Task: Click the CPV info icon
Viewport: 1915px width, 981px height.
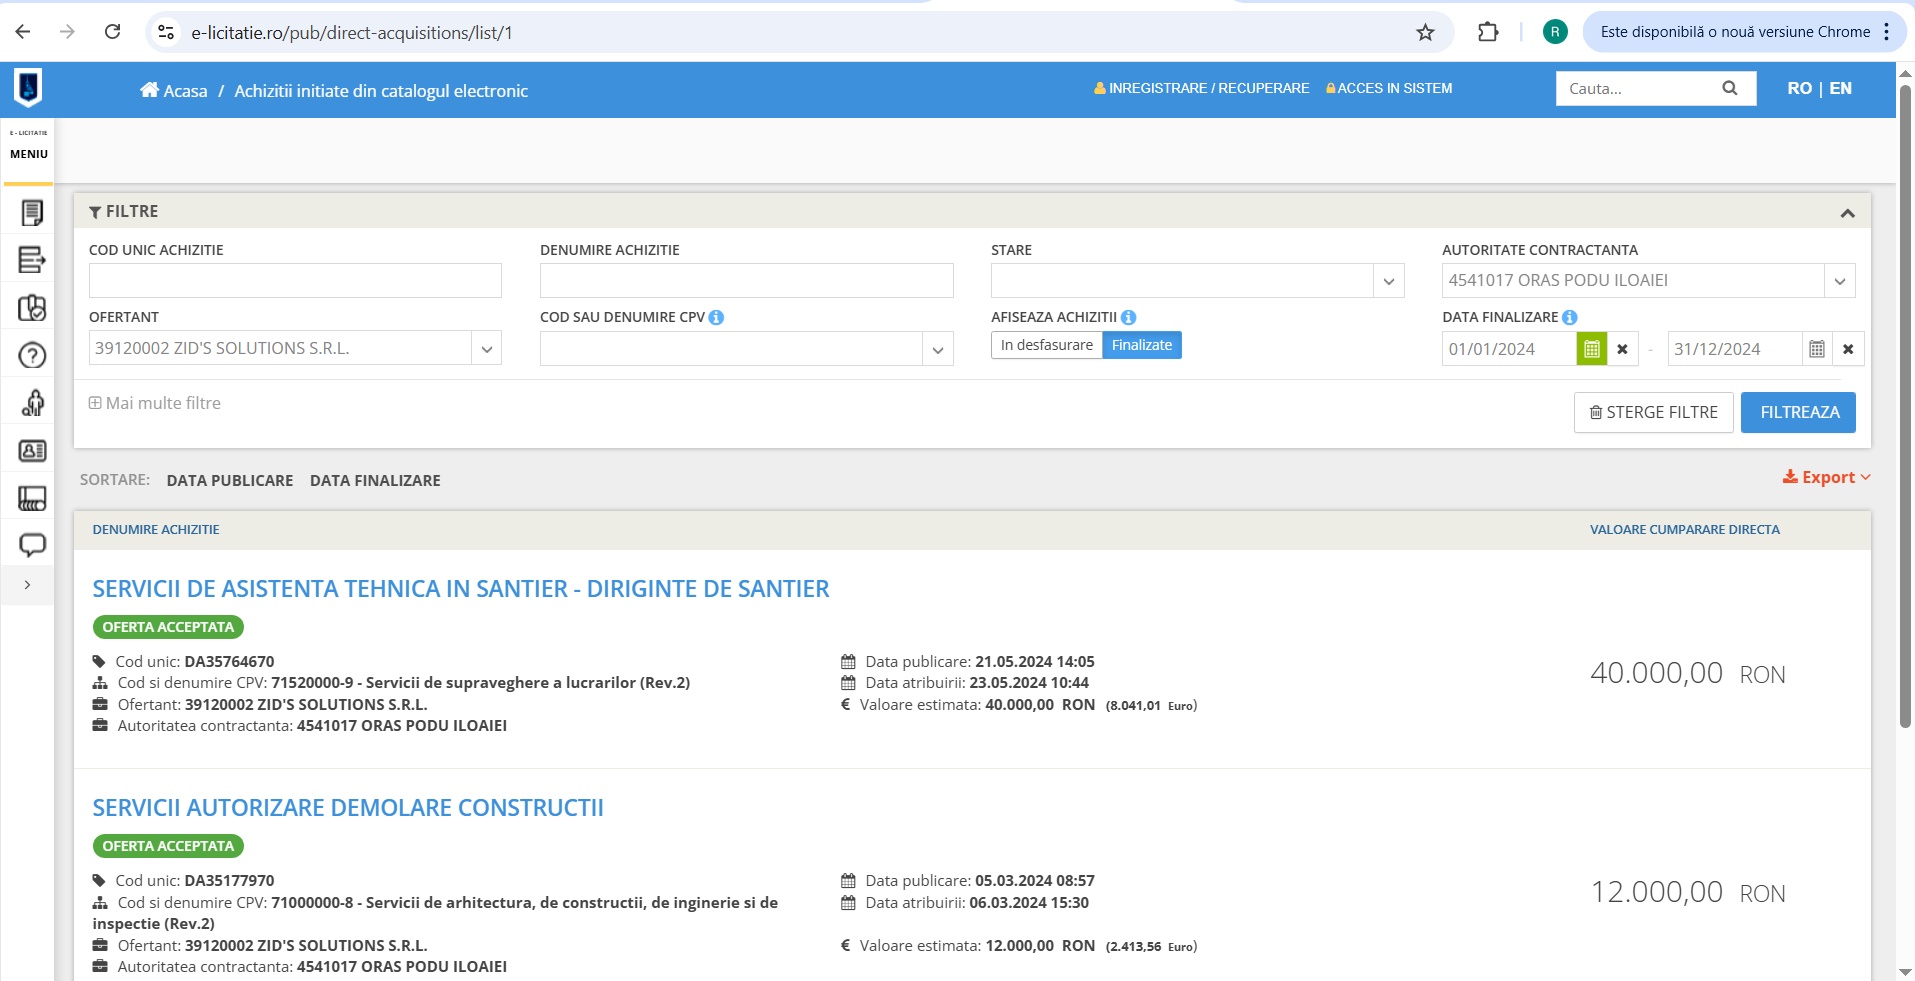Action: point(716,317)
